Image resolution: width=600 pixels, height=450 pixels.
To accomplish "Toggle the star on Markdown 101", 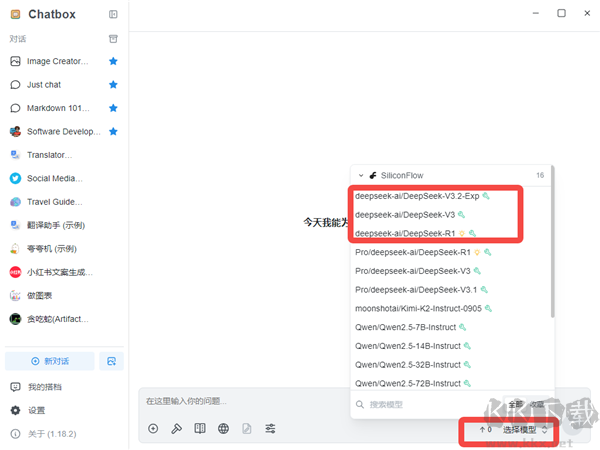I will [113, 108].
